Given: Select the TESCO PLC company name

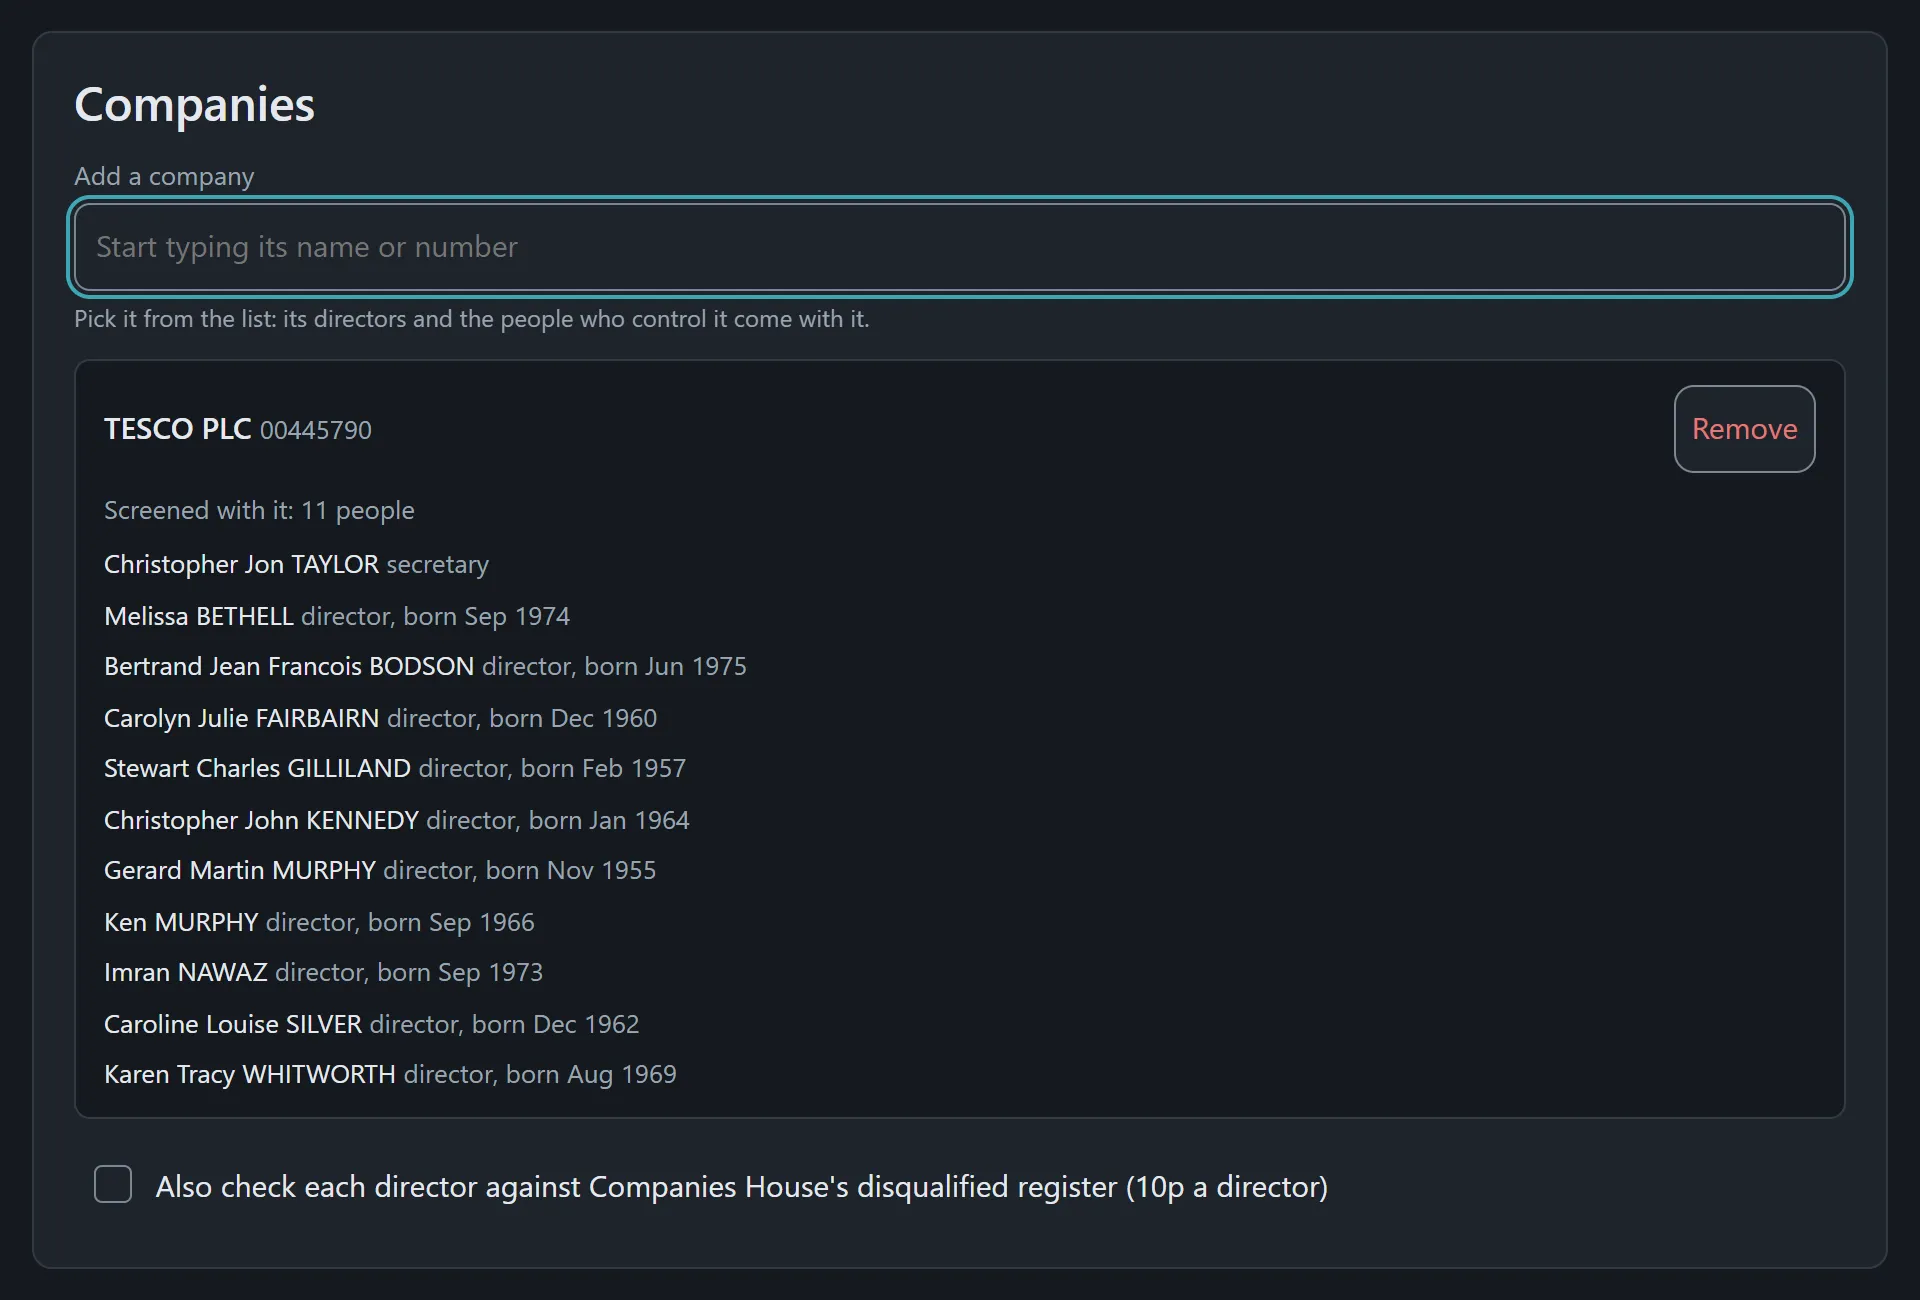Looking at the screenshot, I should click(x=177, y=429).
